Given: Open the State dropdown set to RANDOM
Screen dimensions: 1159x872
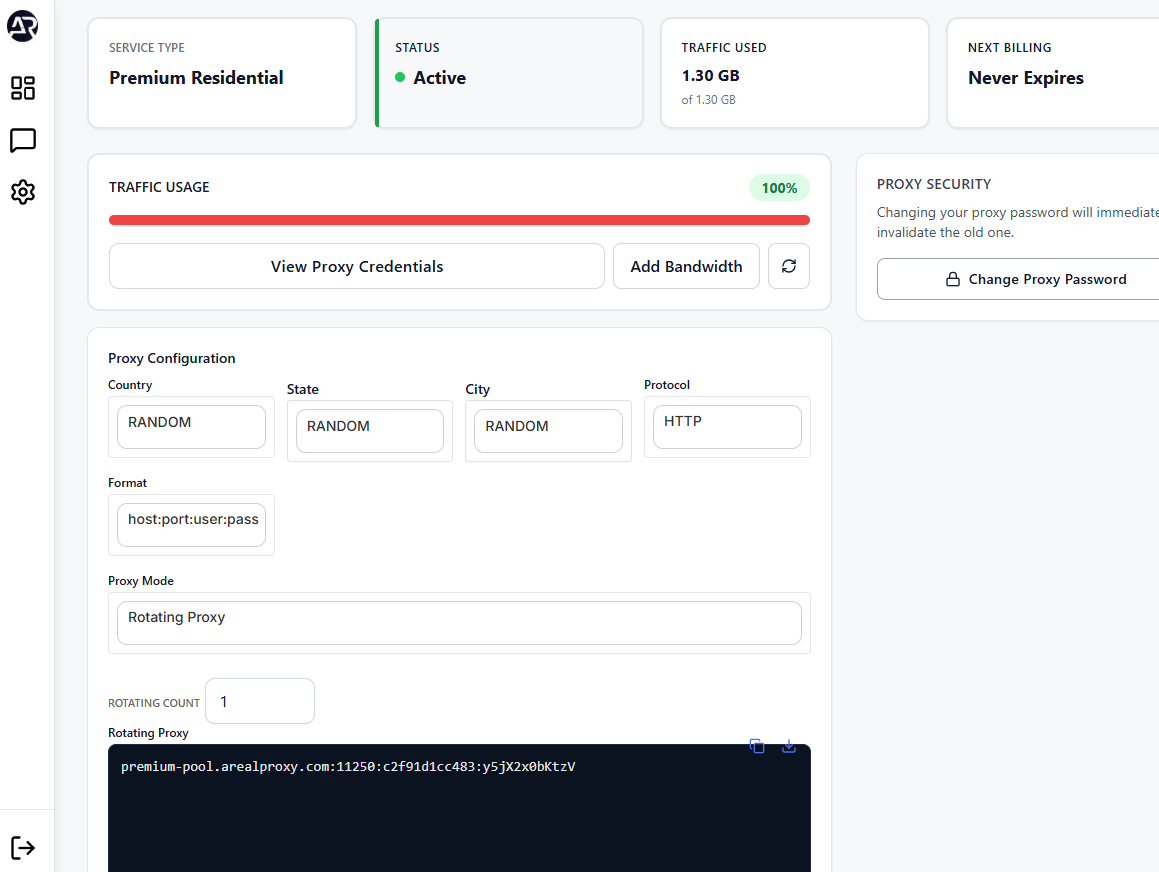Looking at the screenshot, I should tap(370, 431).
